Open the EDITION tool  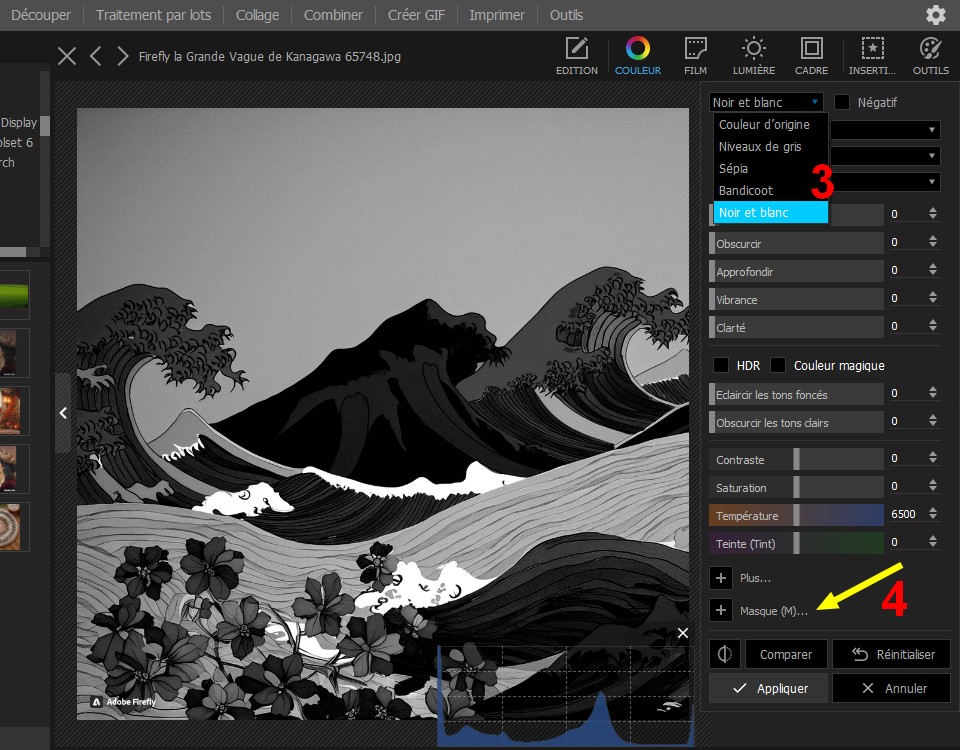[x=577, y=56]
